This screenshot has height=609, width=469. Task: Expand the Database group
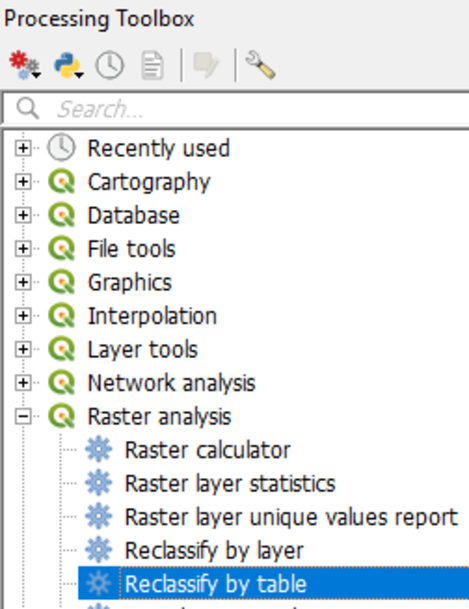(x=23, y=215)
